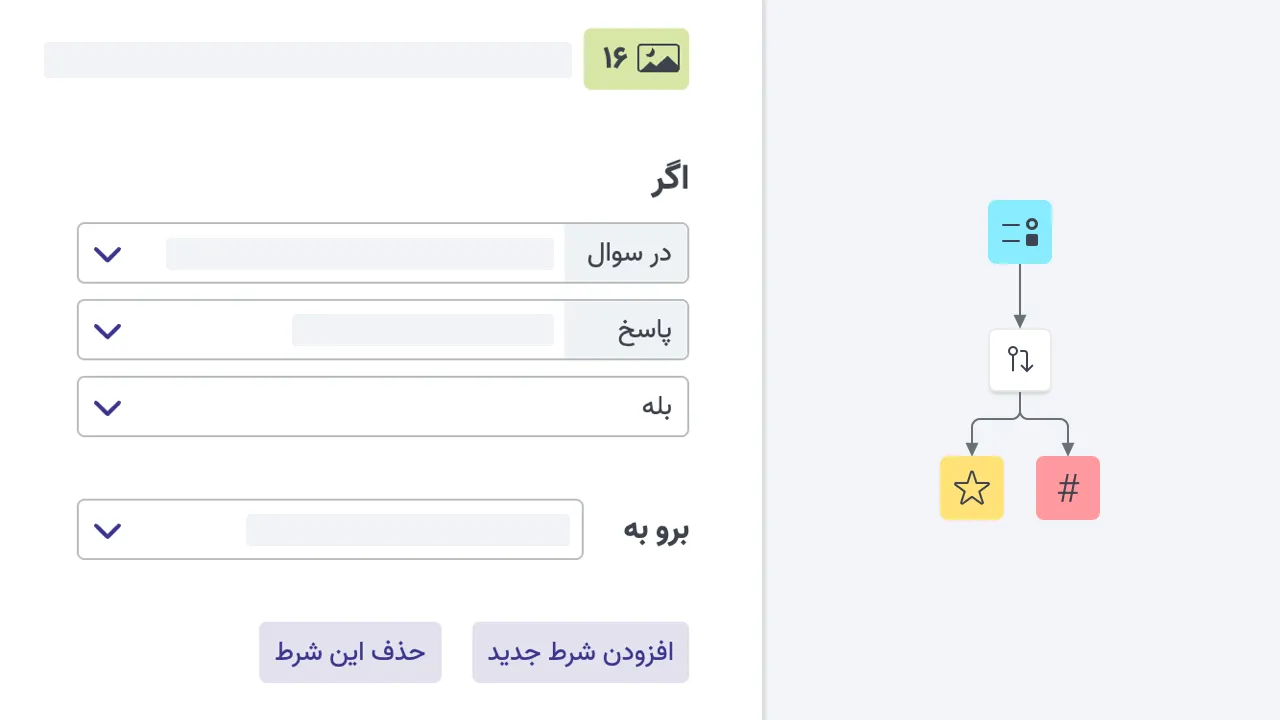Click the empty input field inside در سوال row
Screen dimensions: 1280x720
(360, 254)
